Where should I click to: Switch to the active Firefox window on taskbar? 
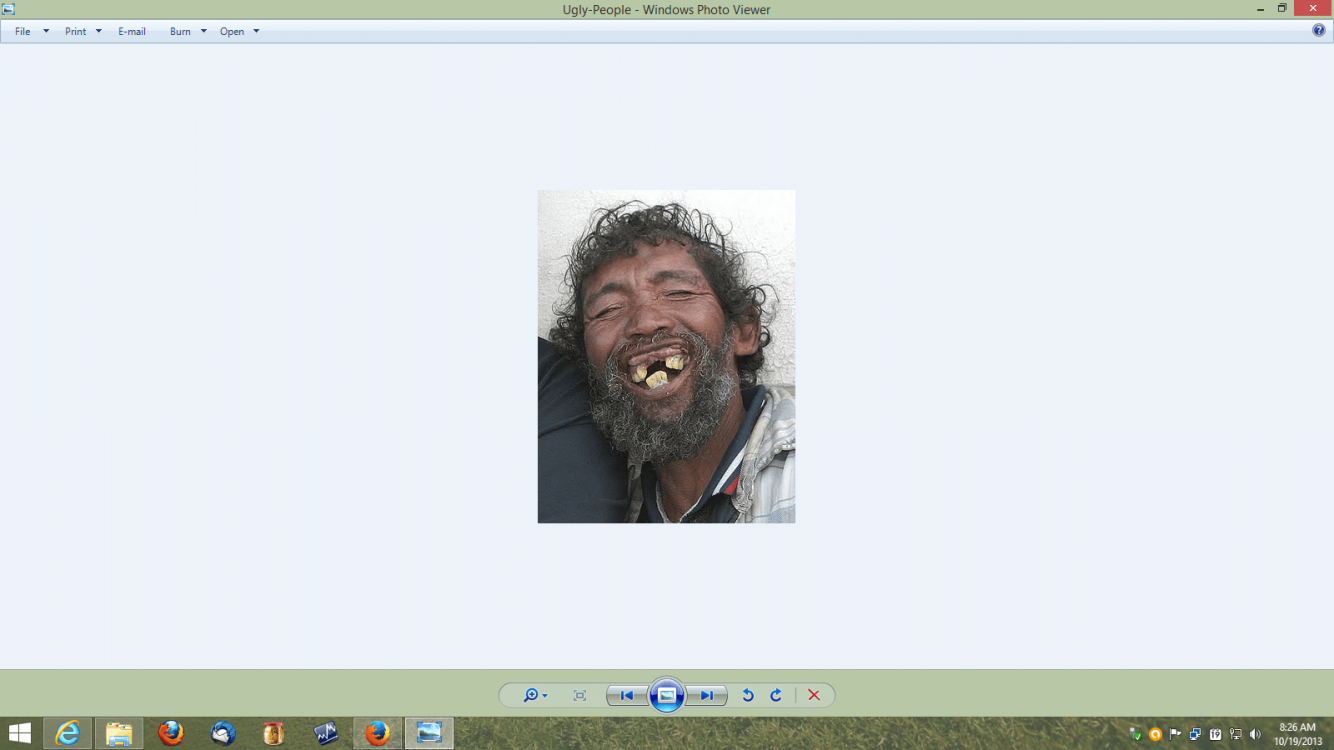tap(377, 733)
